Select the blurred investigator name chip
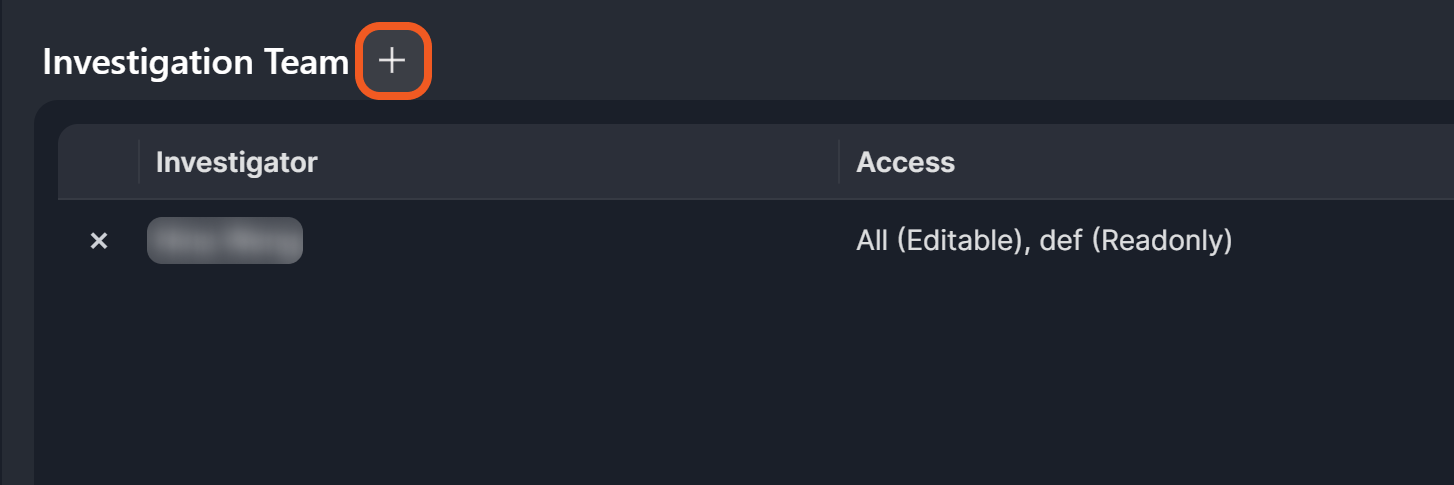 tap(225, 241)
